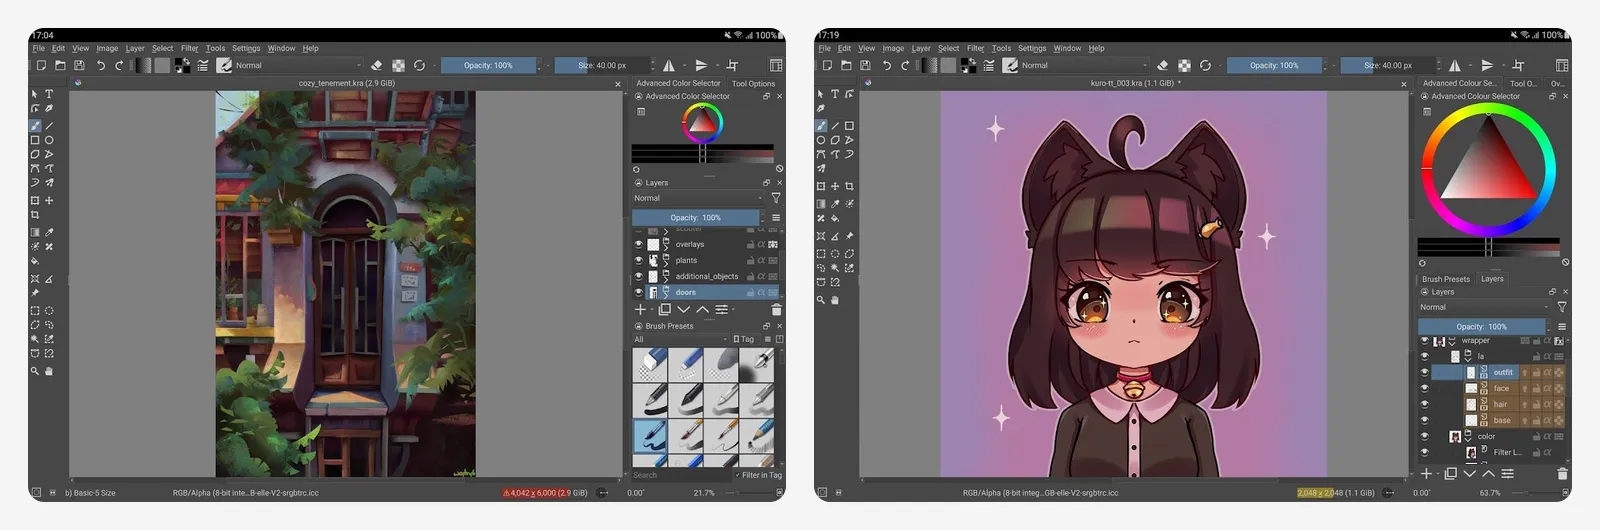Delete layer with trash icon in left window

pos(776,310)
